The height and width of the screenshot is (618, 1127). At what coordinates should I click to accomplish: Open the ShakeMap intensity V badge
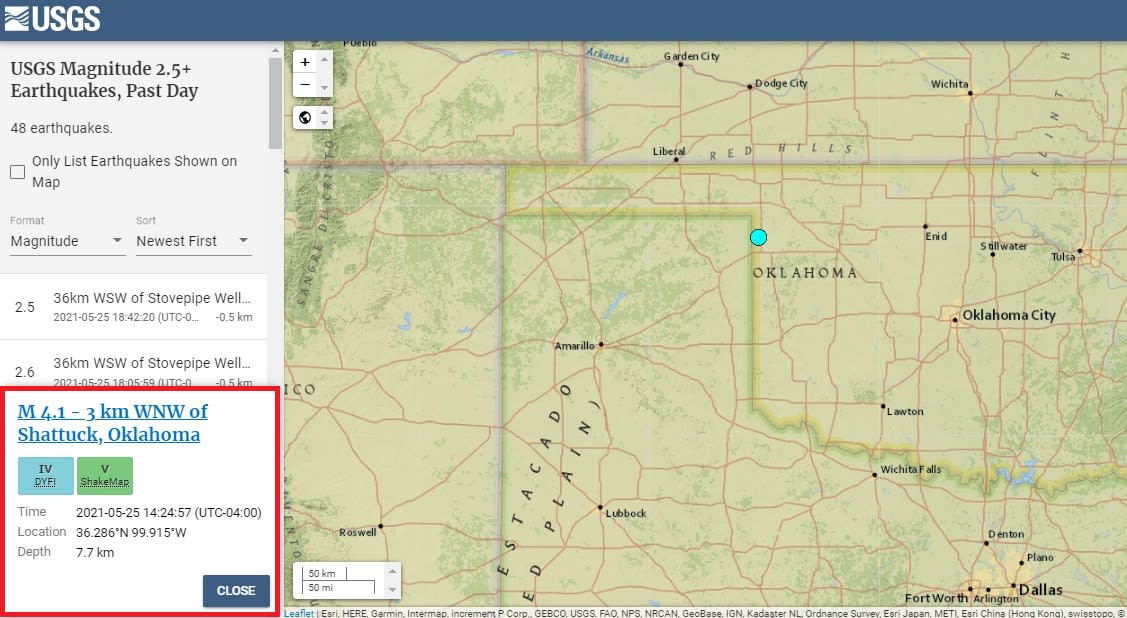pyautogui.click(x=104, y=475)
